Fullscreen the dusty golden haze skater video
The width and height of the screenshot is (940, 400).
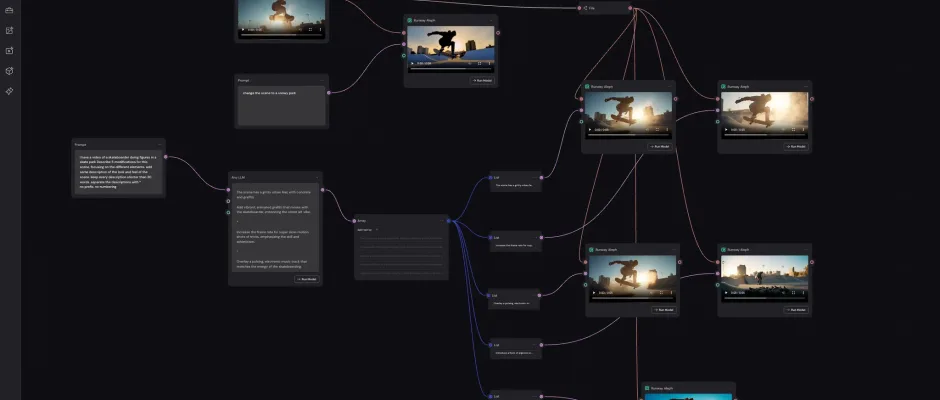(794, 130)
